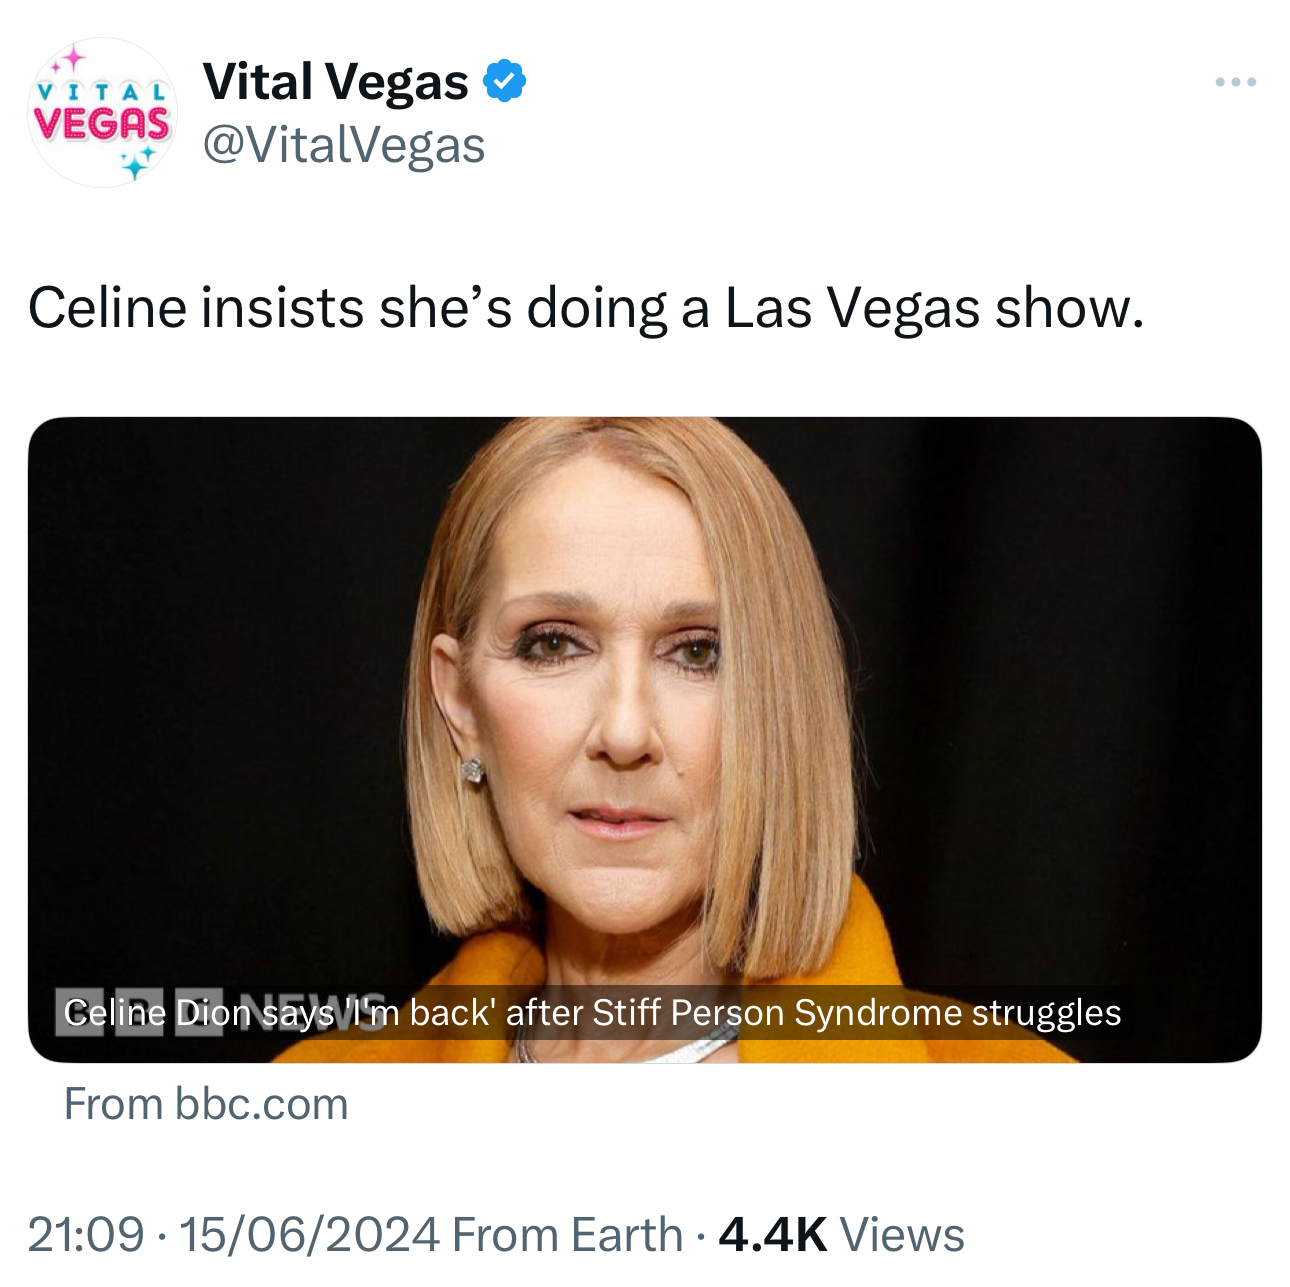
Task: Open the "Vital Vegas" display name link
Action: [335, 82]
